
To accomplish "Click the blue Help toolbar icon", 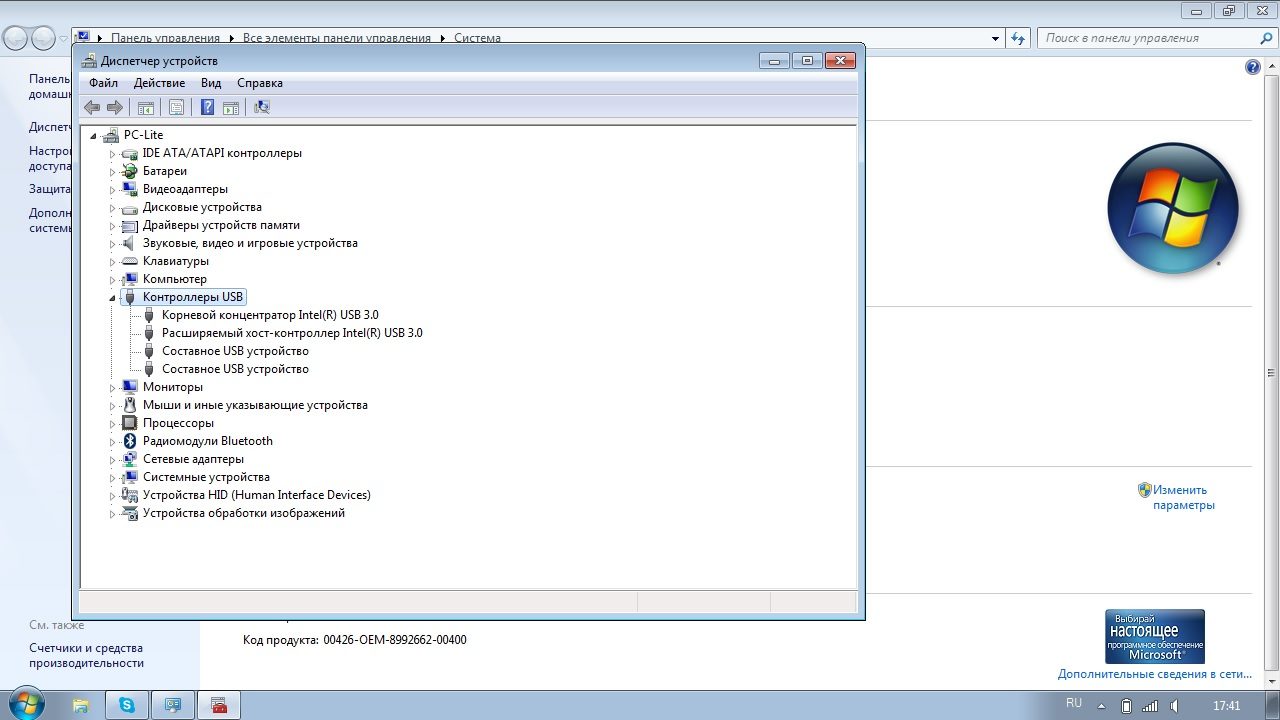I will [207, 107].
